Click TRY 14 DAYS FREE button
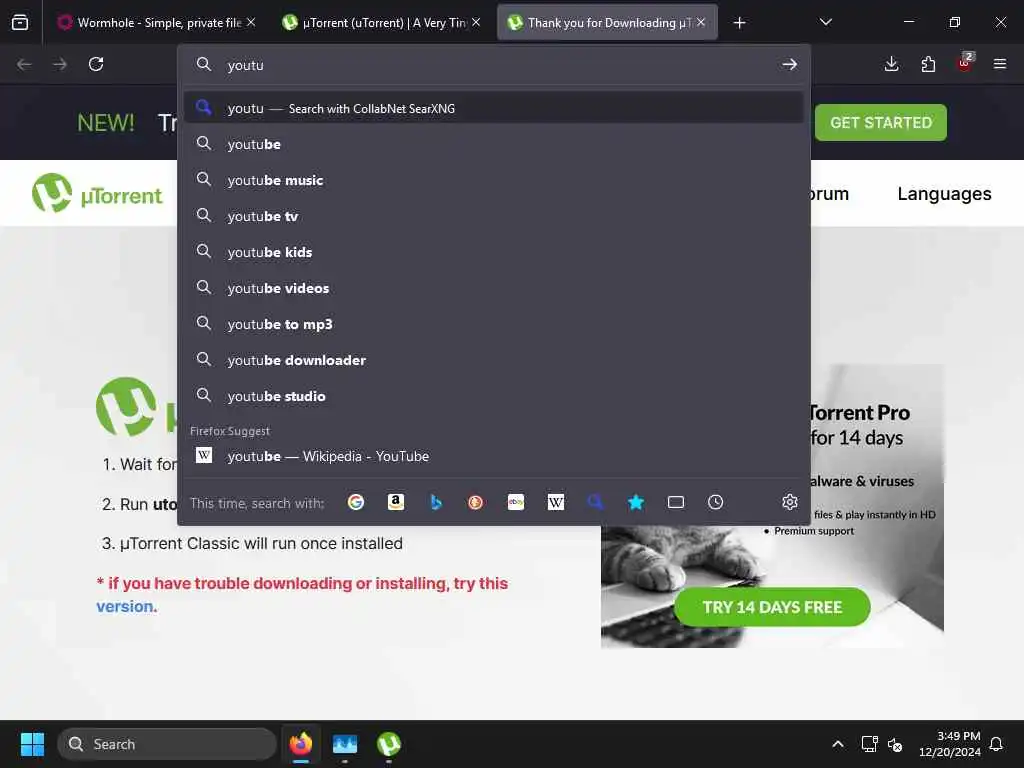The width and height of the screenshot is (1024, 768). click(x=772, y=607)
